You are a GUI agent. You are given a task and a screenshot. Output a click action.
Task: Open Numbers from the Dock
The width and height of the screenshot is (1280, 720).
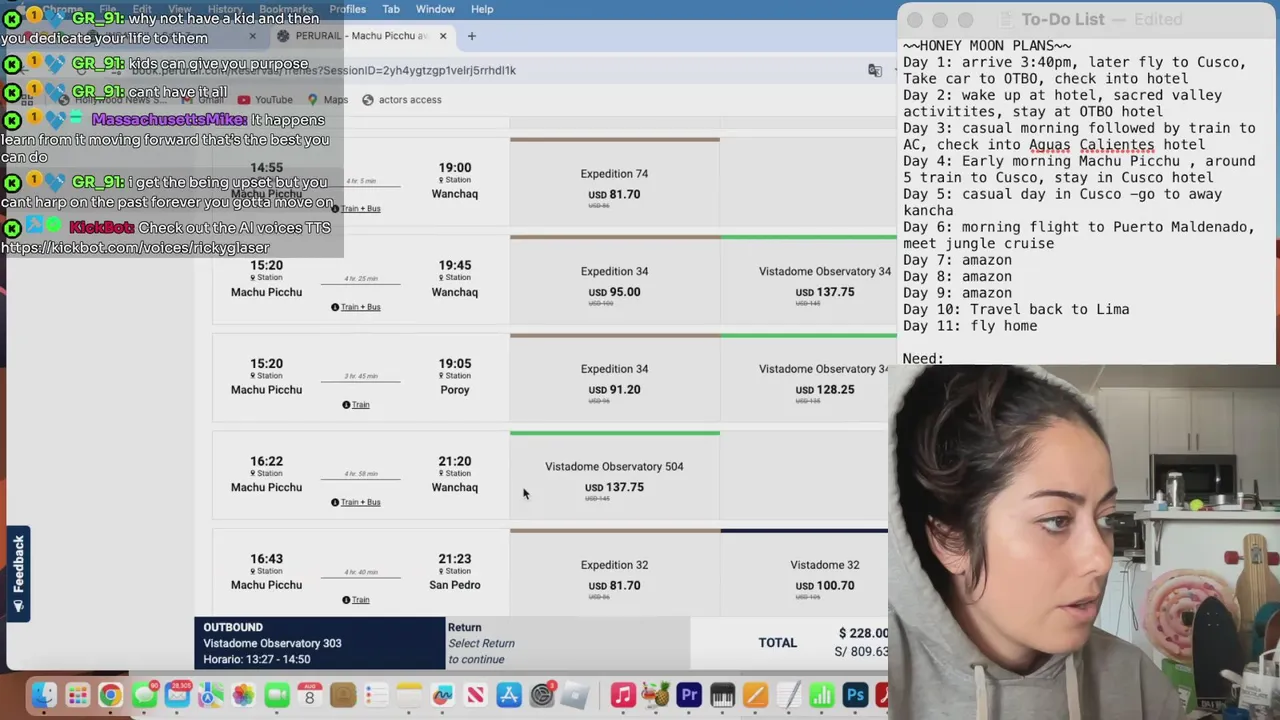(x=821, y=695)
